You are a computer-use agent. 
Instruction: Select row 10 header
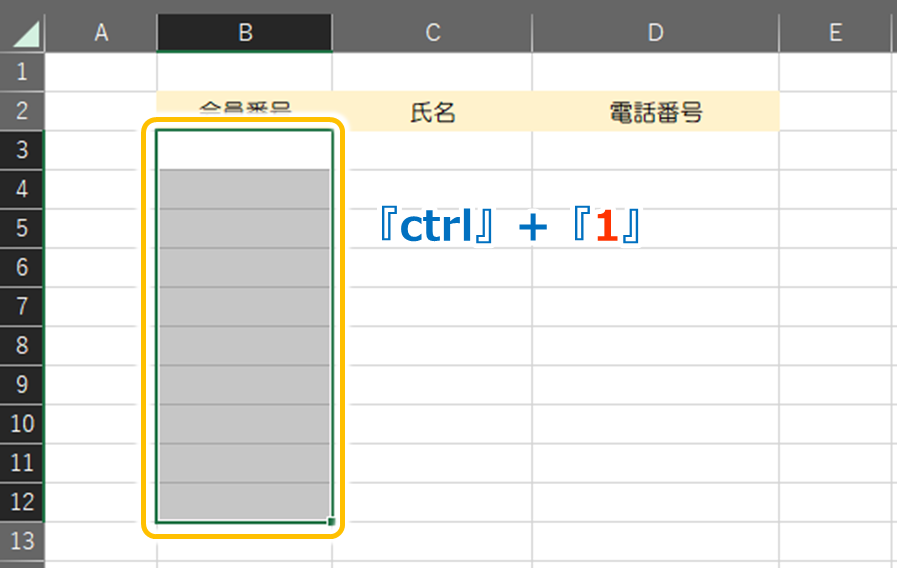(x=23, y=423)
